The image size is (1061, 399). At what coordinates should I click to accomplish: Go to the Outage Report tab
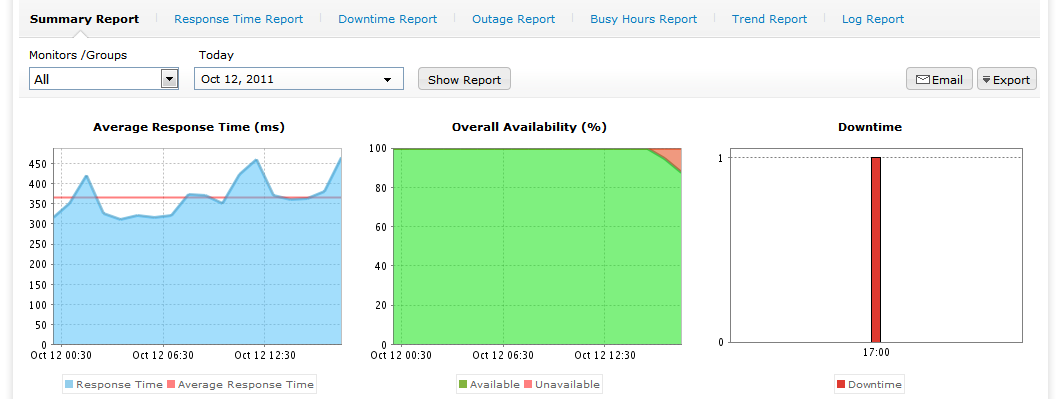[x=514, y=19]
